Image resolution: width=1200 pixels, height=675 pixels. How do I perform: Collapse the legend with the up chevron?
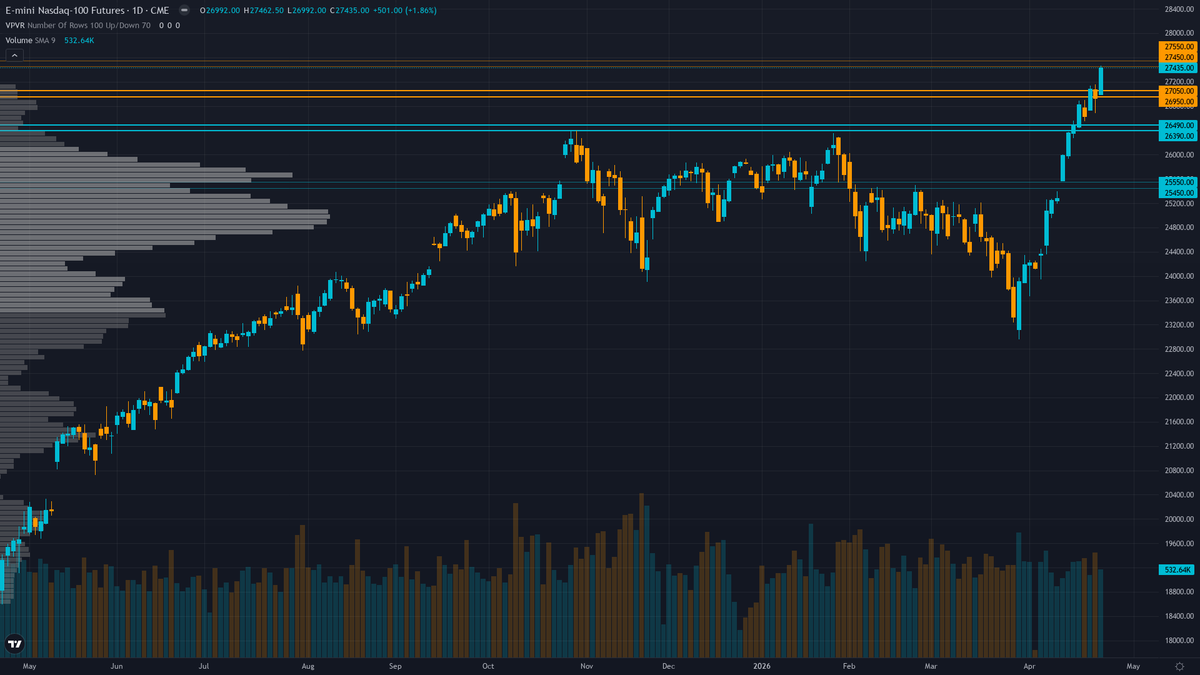coord(14,54)
